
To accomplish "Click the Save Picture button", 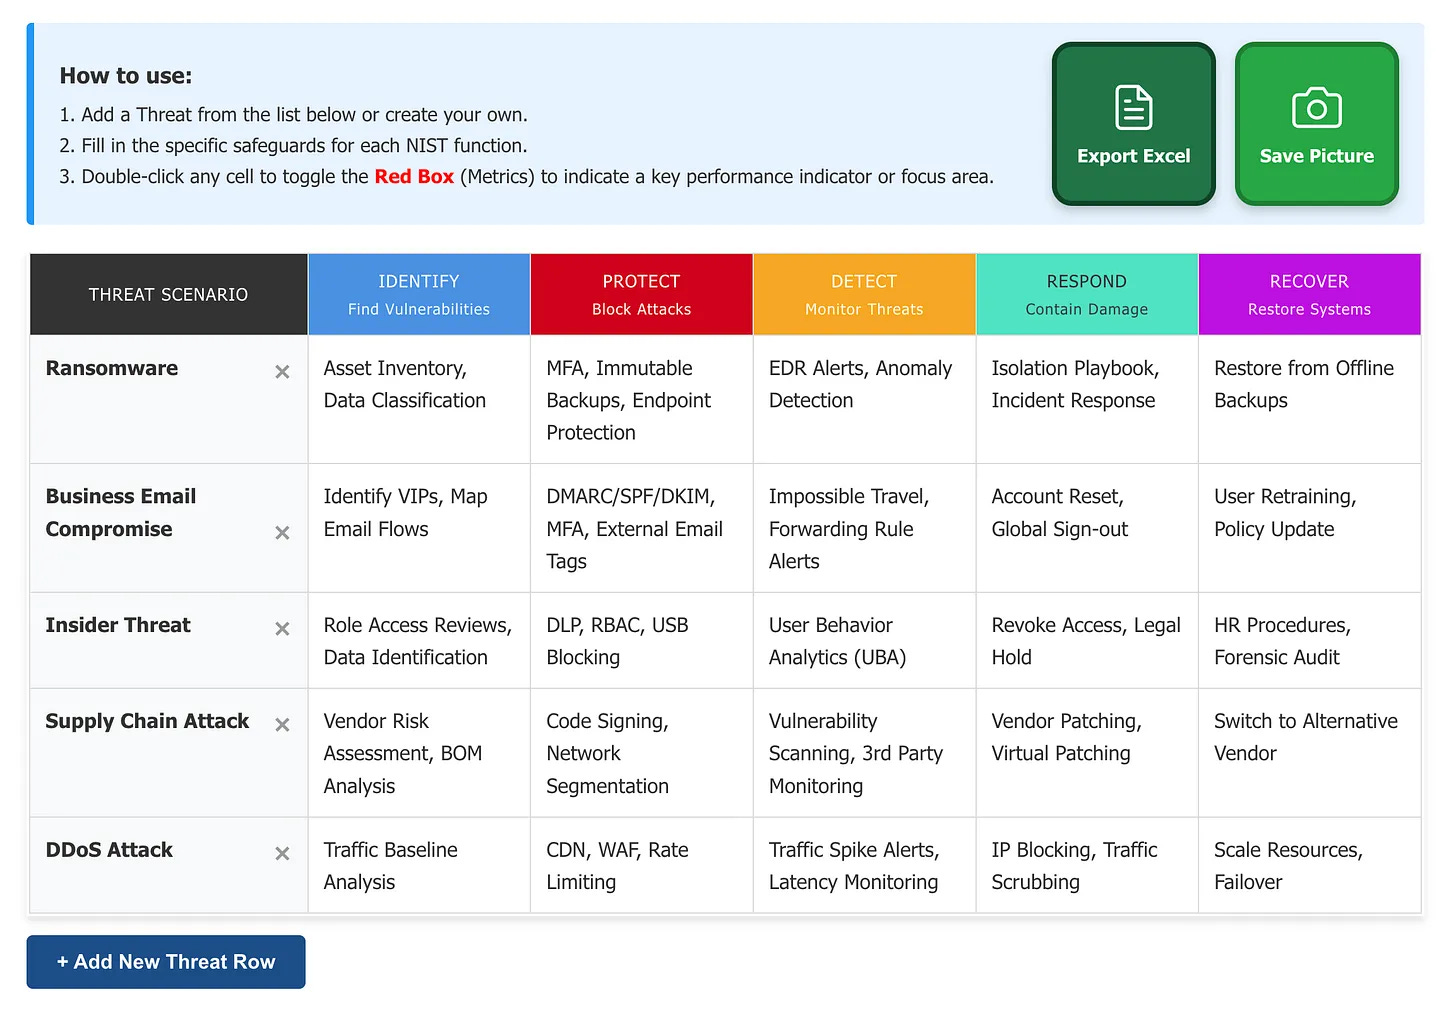I will point(1316,124).
